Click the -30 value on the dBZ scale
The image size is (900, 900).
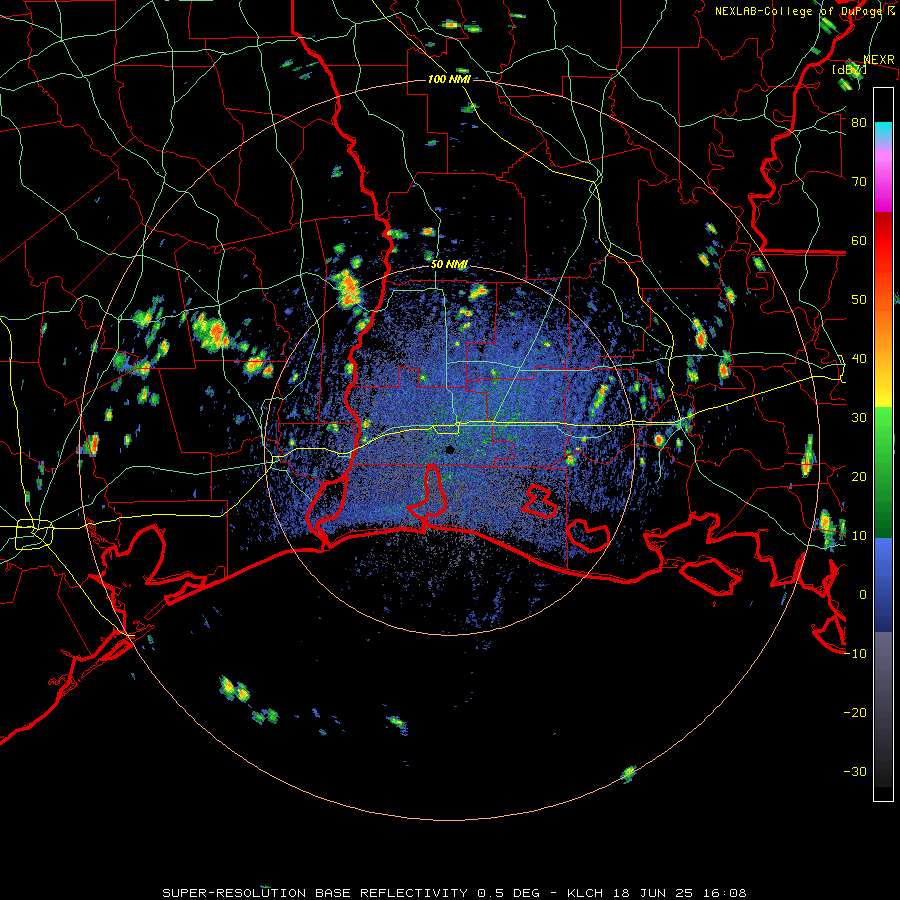click(x=855, y=771)
